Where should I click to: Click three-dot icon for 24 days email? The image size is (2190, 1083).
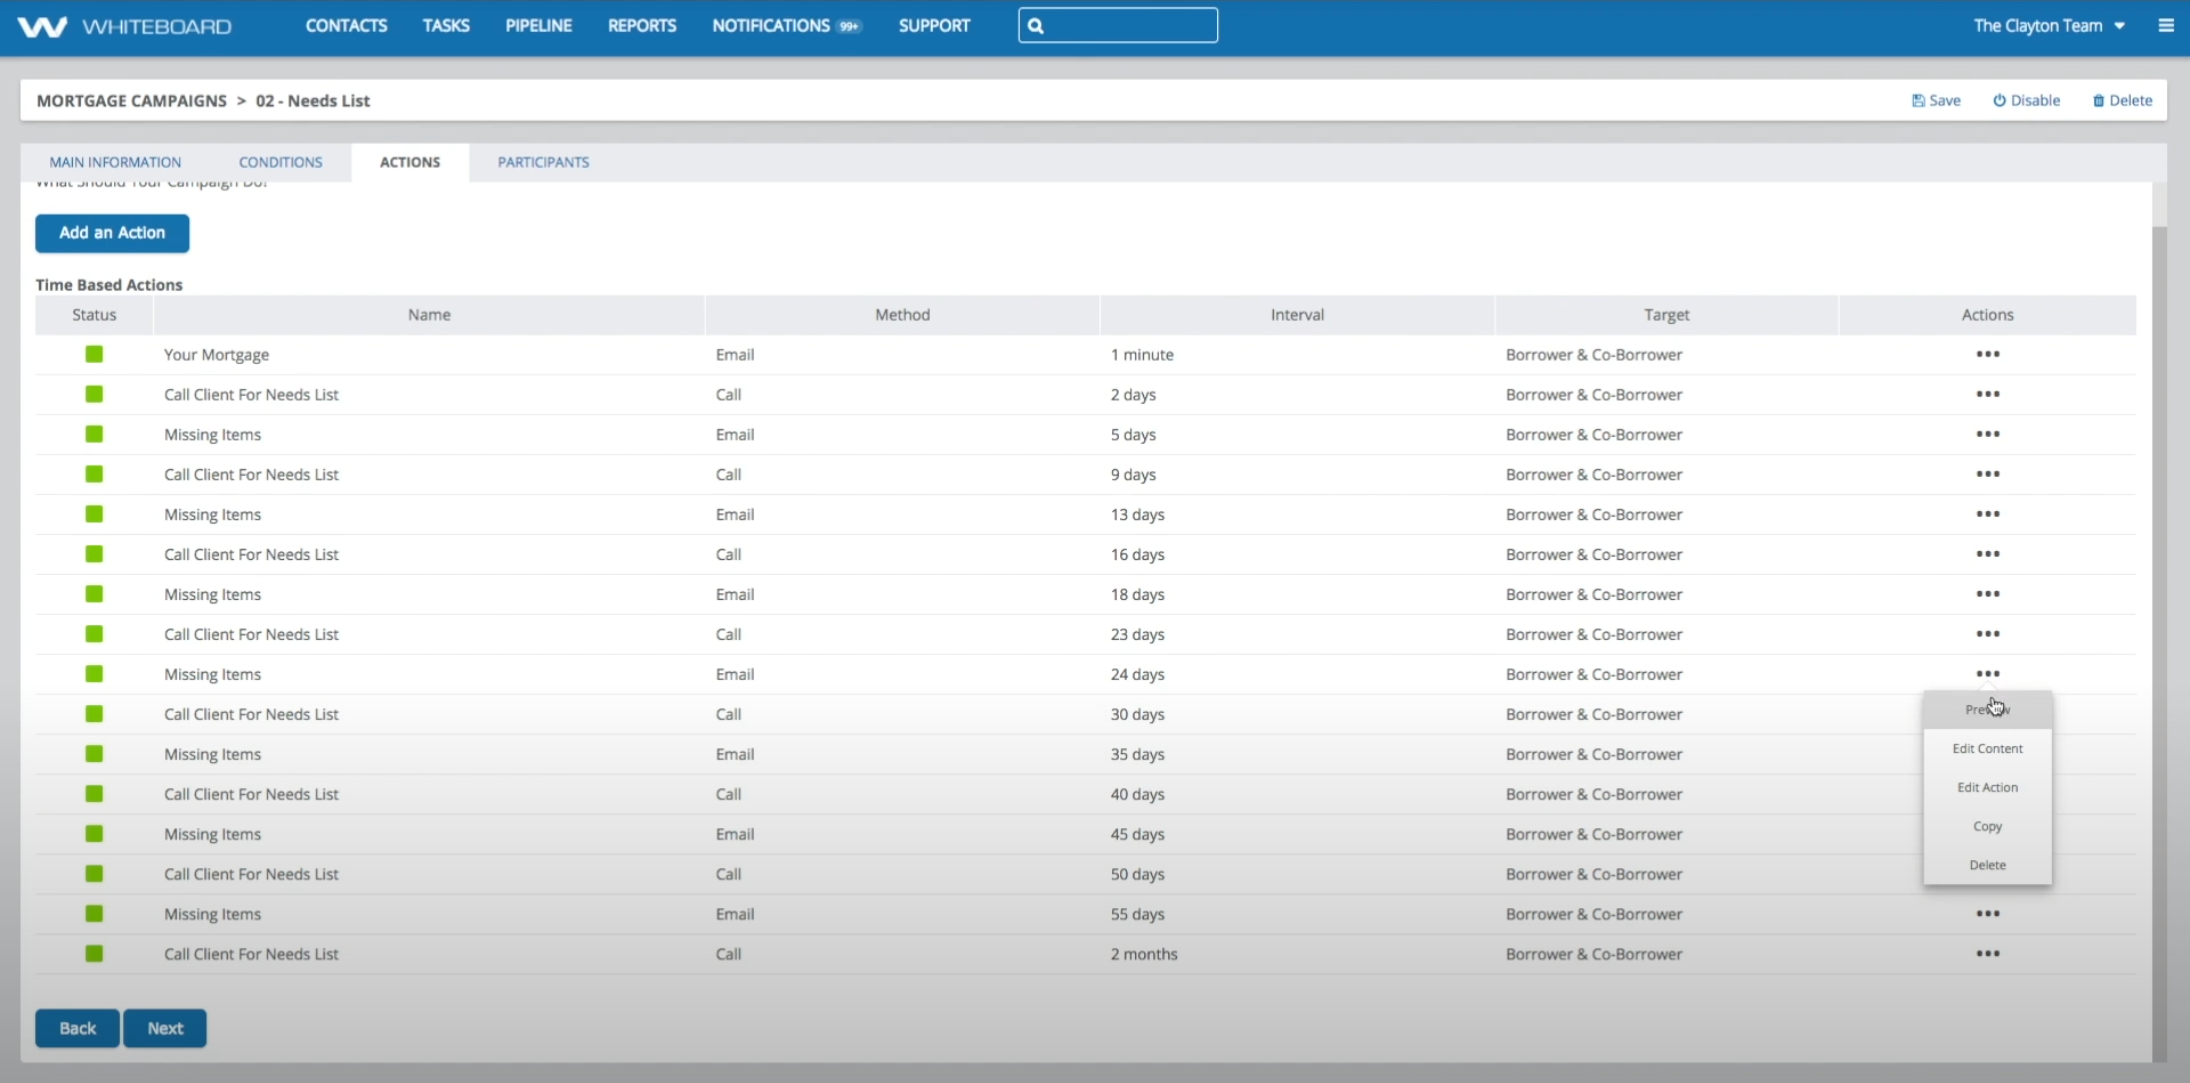1987,674
